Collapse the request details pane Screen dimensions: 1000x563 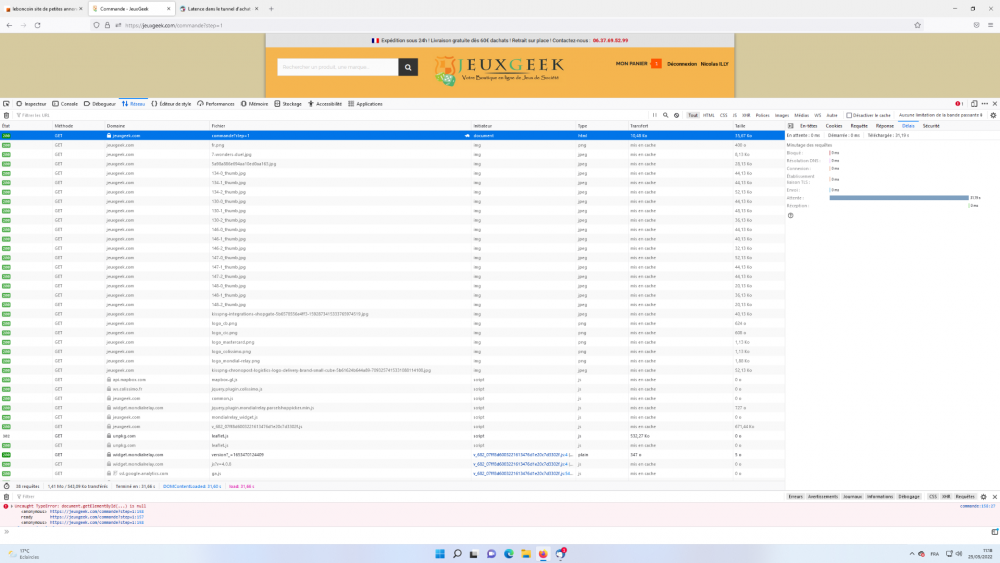(790, 126)
